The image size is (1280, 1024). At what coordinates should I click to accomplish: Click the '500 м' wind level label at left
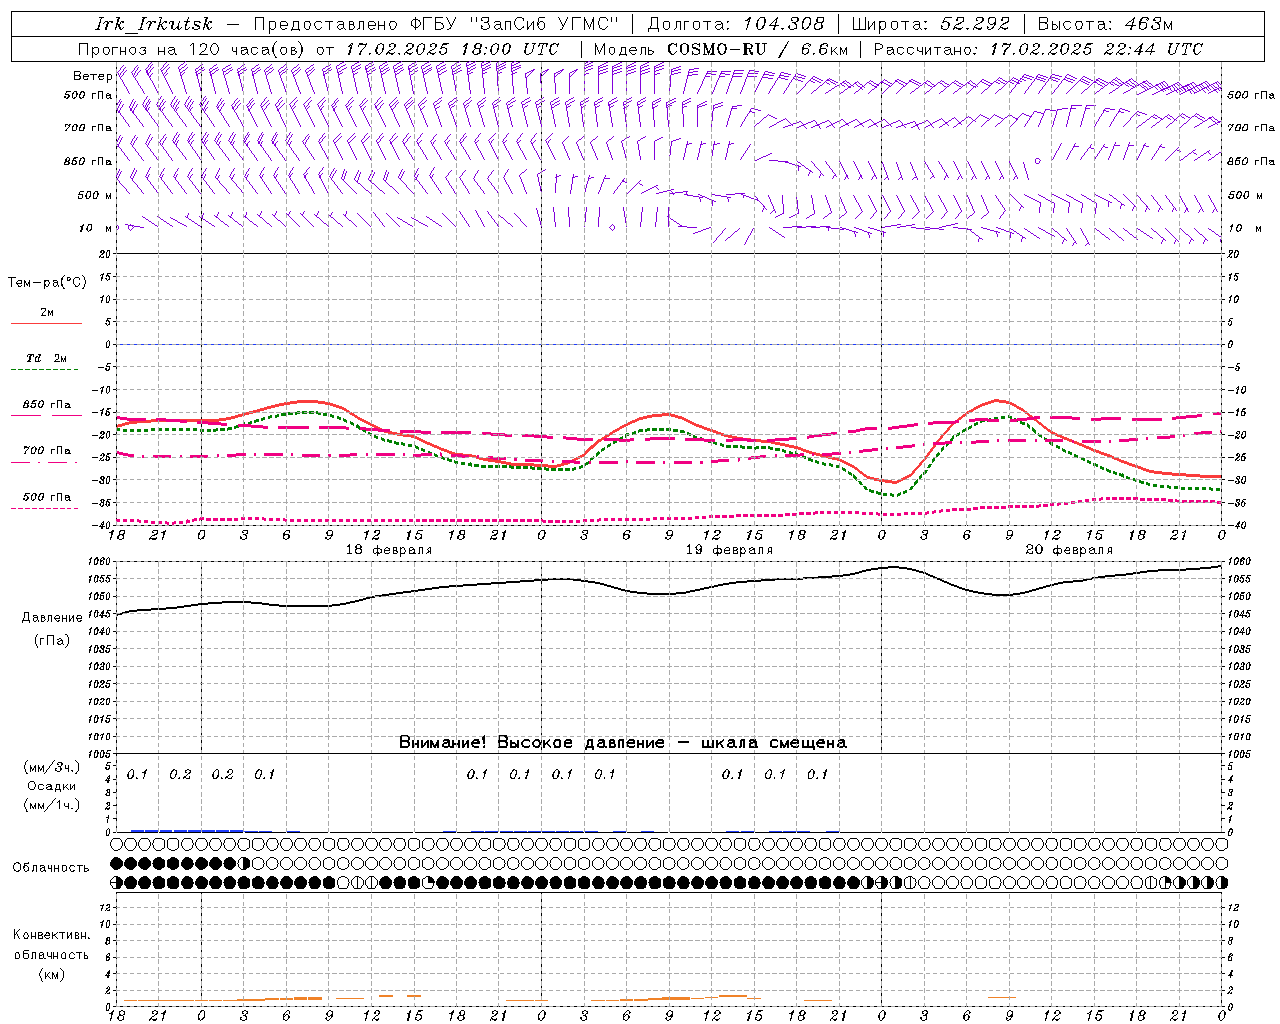95,195
